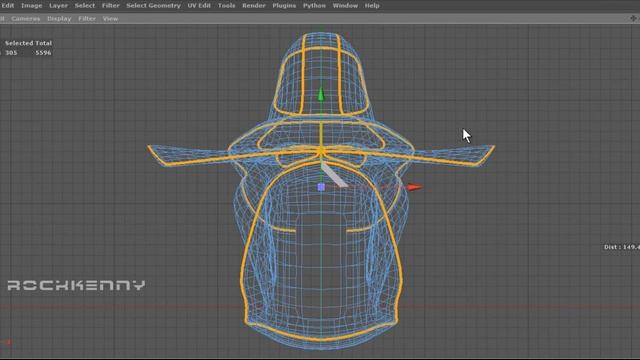
Task: Click the green Y-axis gizmo arrow
Action: (x=321, y=93)
